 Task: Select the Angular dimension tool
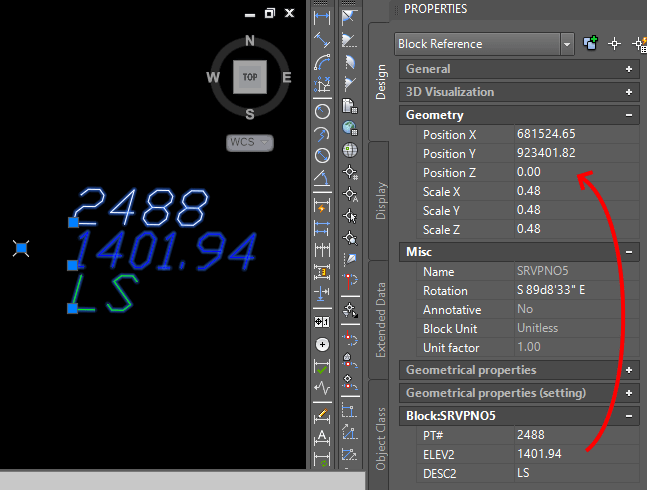click(x=322, y=178)
